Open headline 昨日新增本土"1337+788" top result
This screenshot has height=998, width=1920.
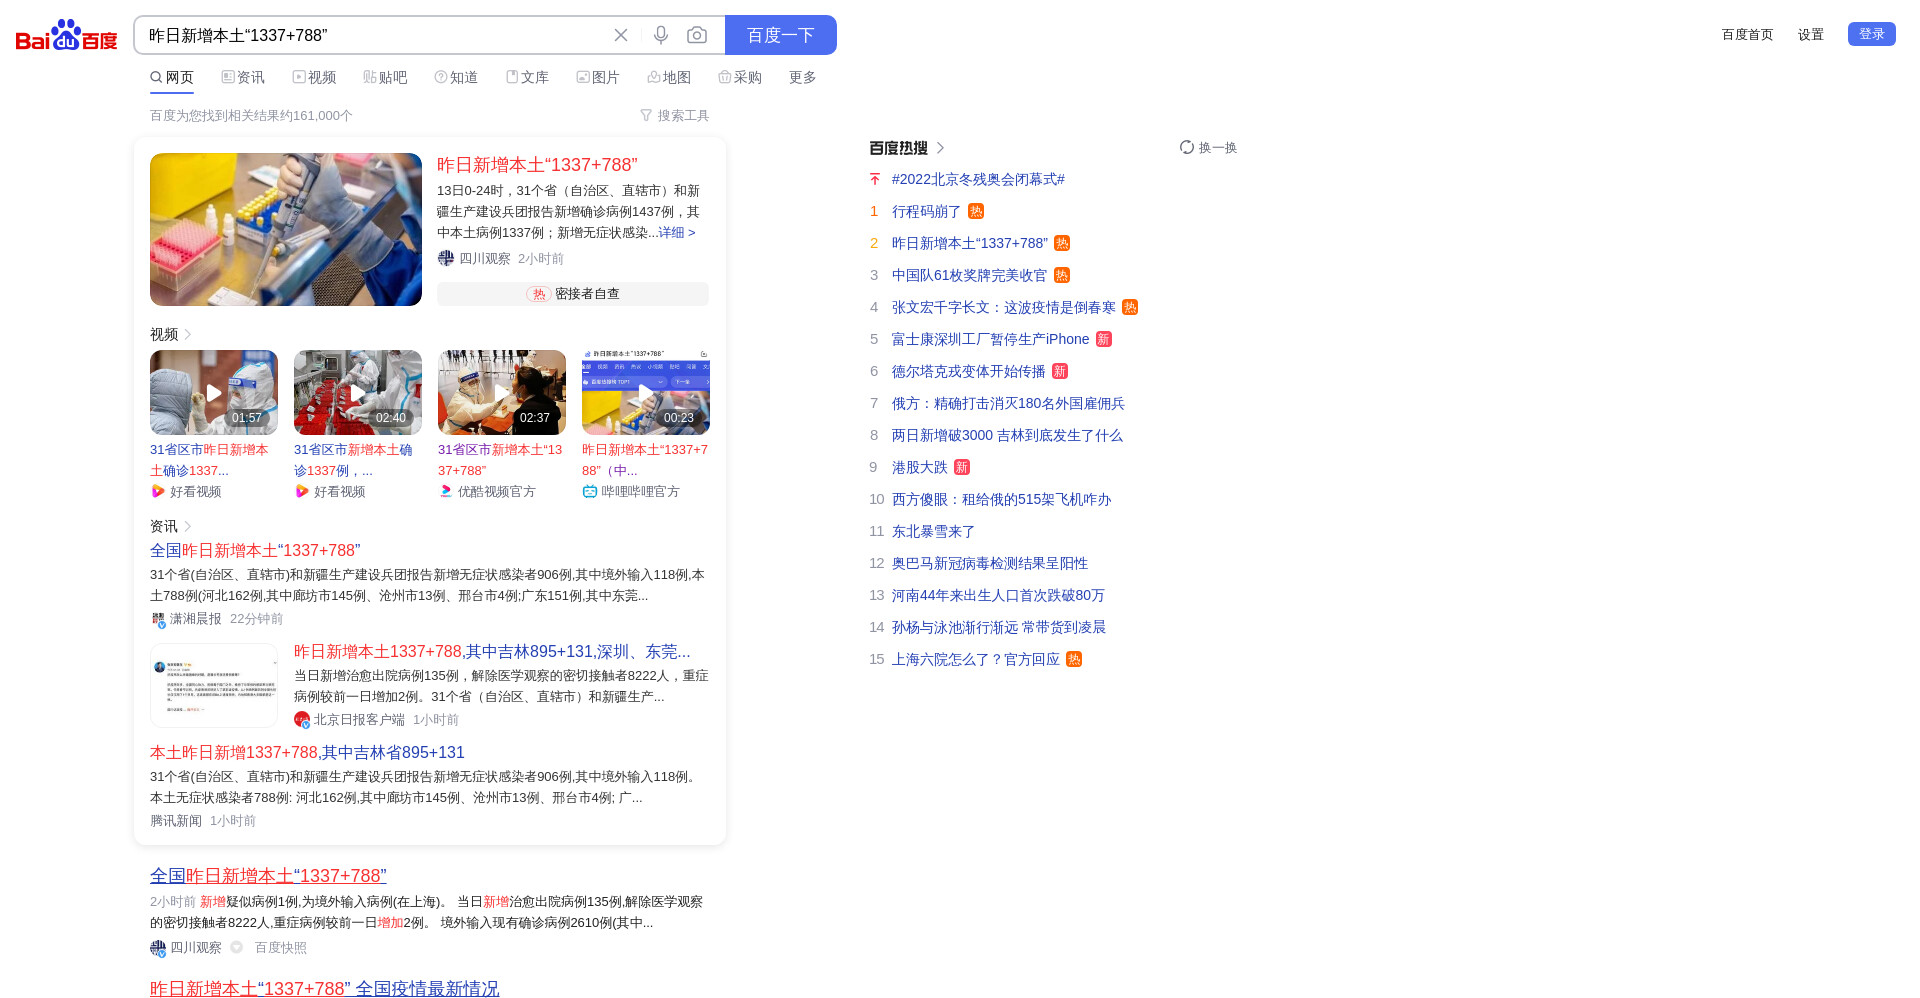tap(537, 165)
